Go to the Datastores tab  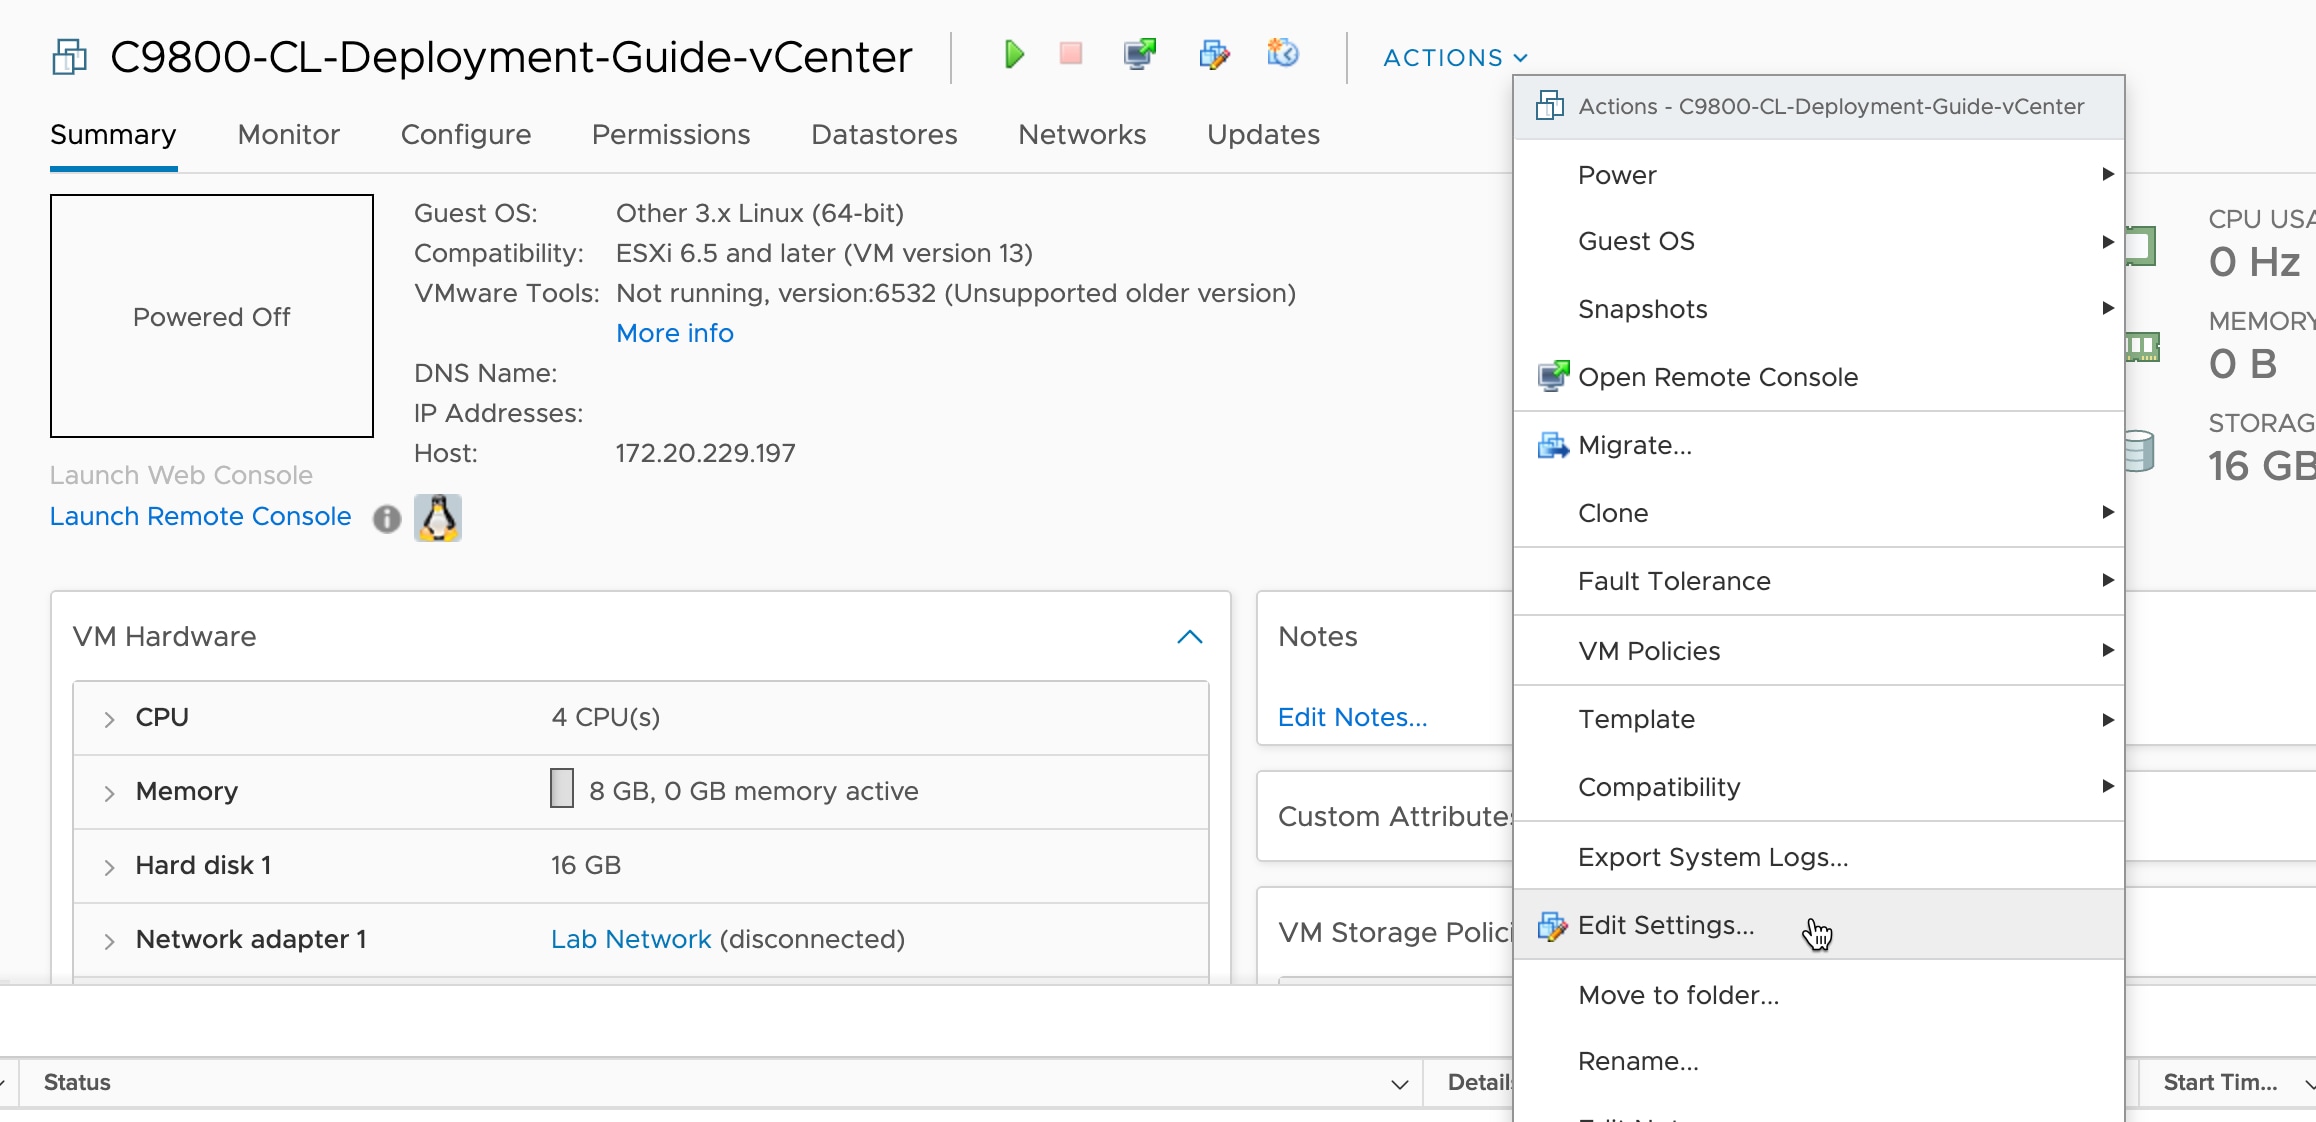click(884, 135)
